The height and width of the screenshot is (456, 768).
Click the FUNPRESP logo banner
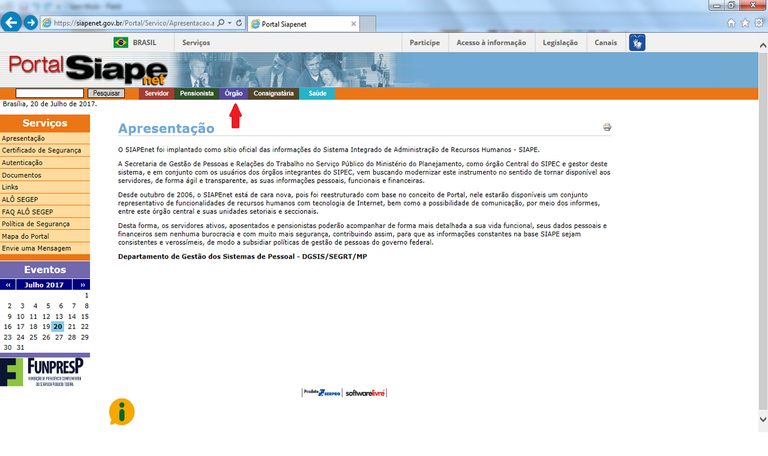click(x=43, y=372)
